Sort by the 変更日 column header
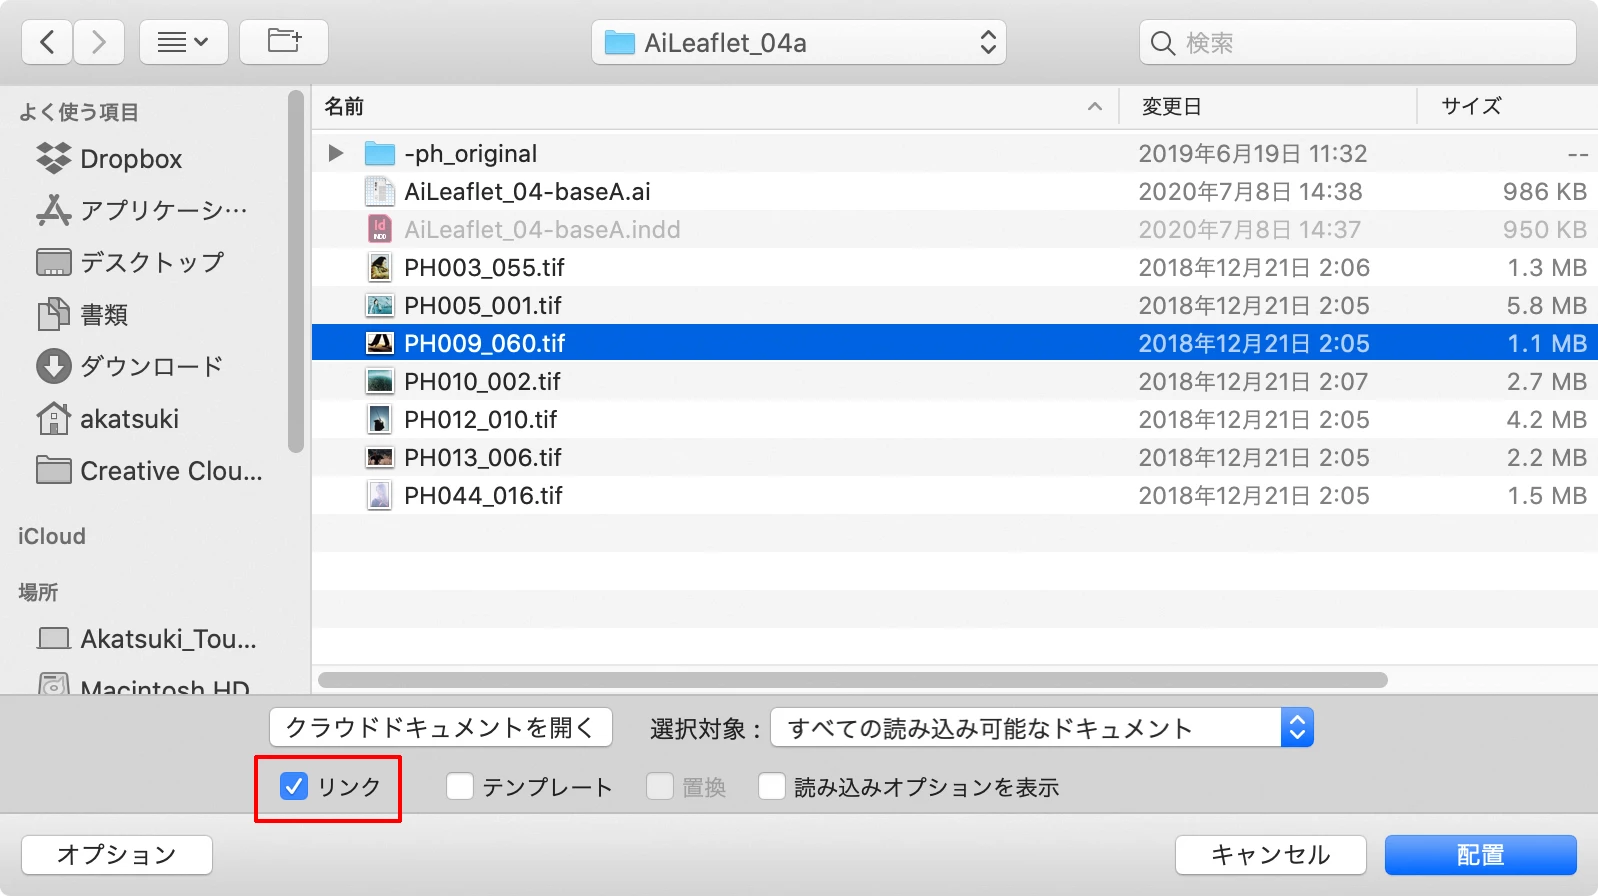 click(1171, 106)
